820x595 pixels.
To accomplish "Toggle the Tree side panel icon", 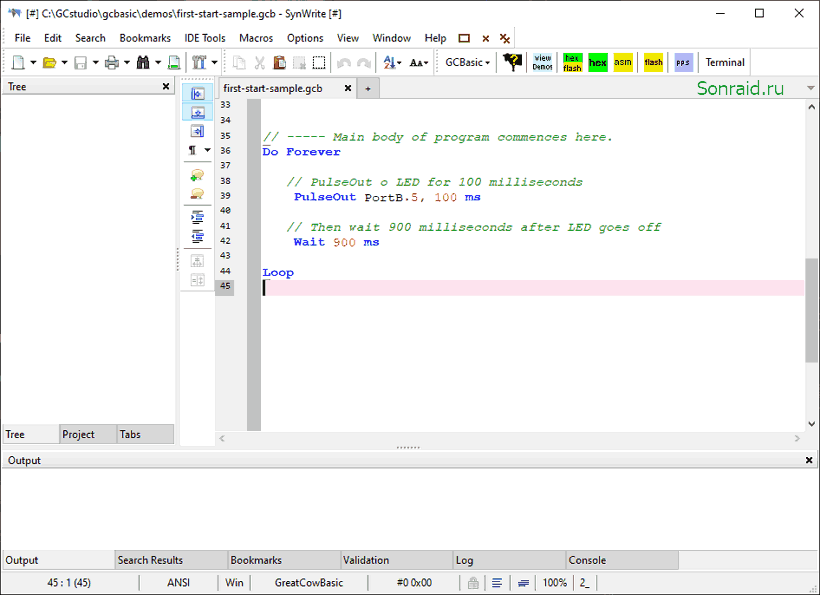I will (x=197, y=94).
